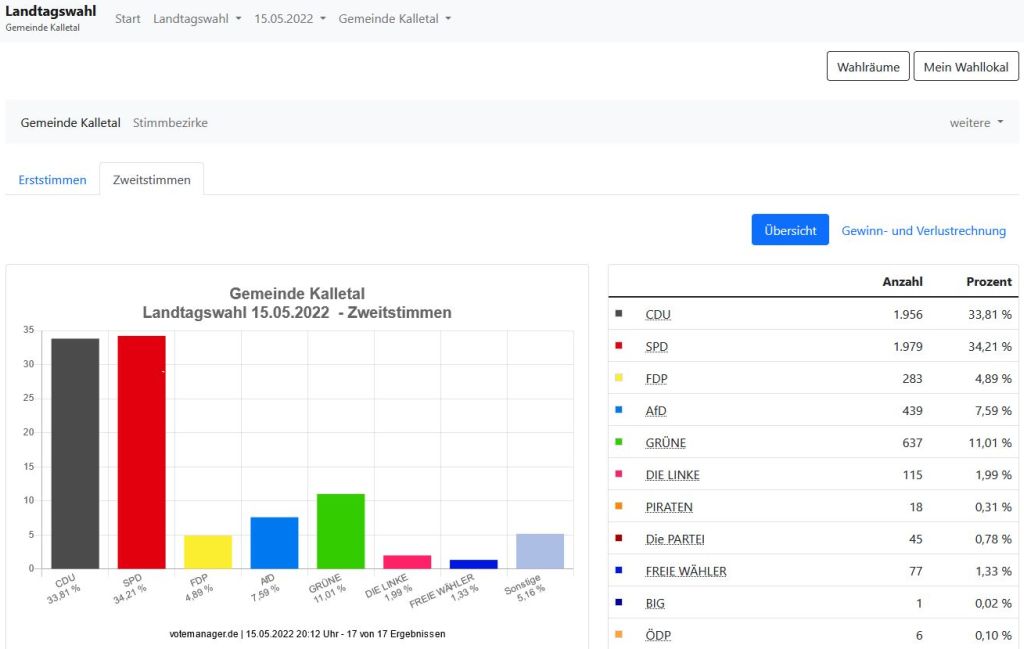Expand the Gemeinde Kalletal navbar dropdown
This screenshot has width=1024, height=649.
(x=394, y=19)
